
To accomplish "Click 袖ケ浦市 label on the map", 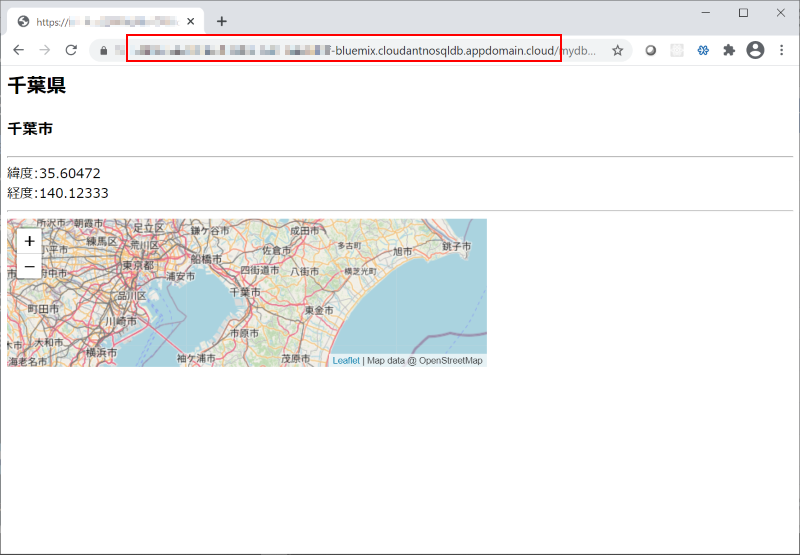I will point(196,359).
